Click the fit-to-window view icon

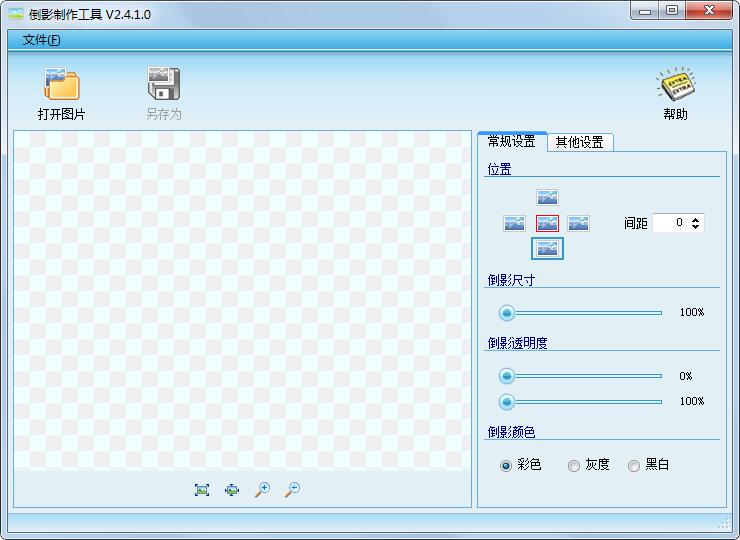click(232, 489)
